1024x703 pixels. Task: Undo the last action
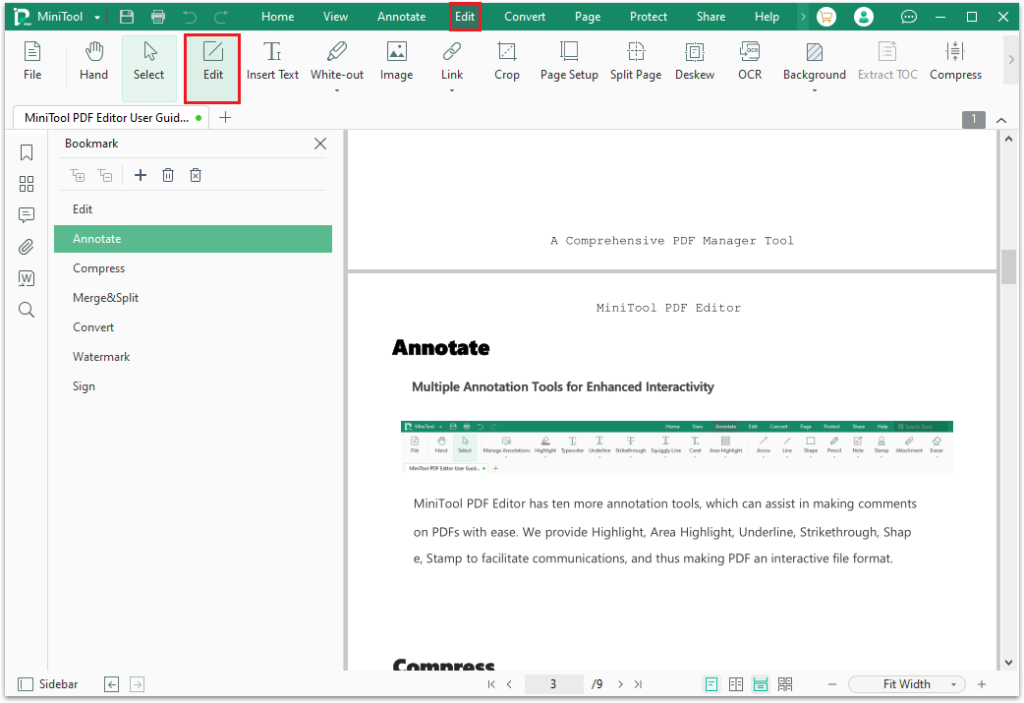[x=189, y=17]
